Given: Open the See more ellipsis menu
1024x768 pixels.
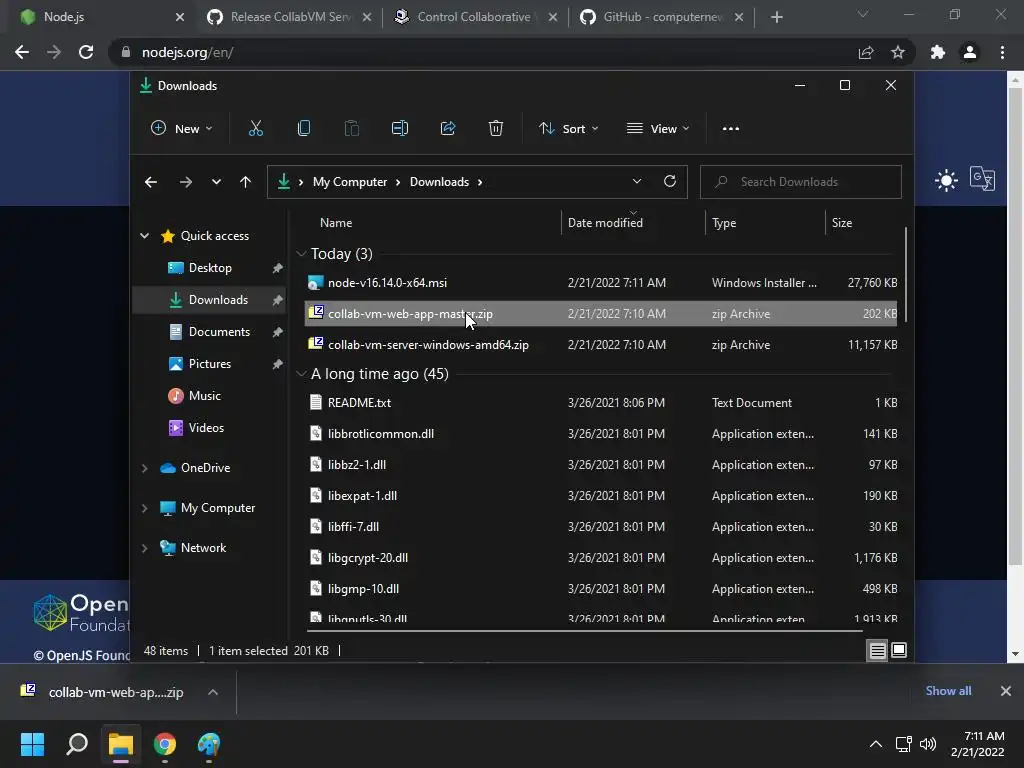Looking at the screenshot, I should (731, 129).
